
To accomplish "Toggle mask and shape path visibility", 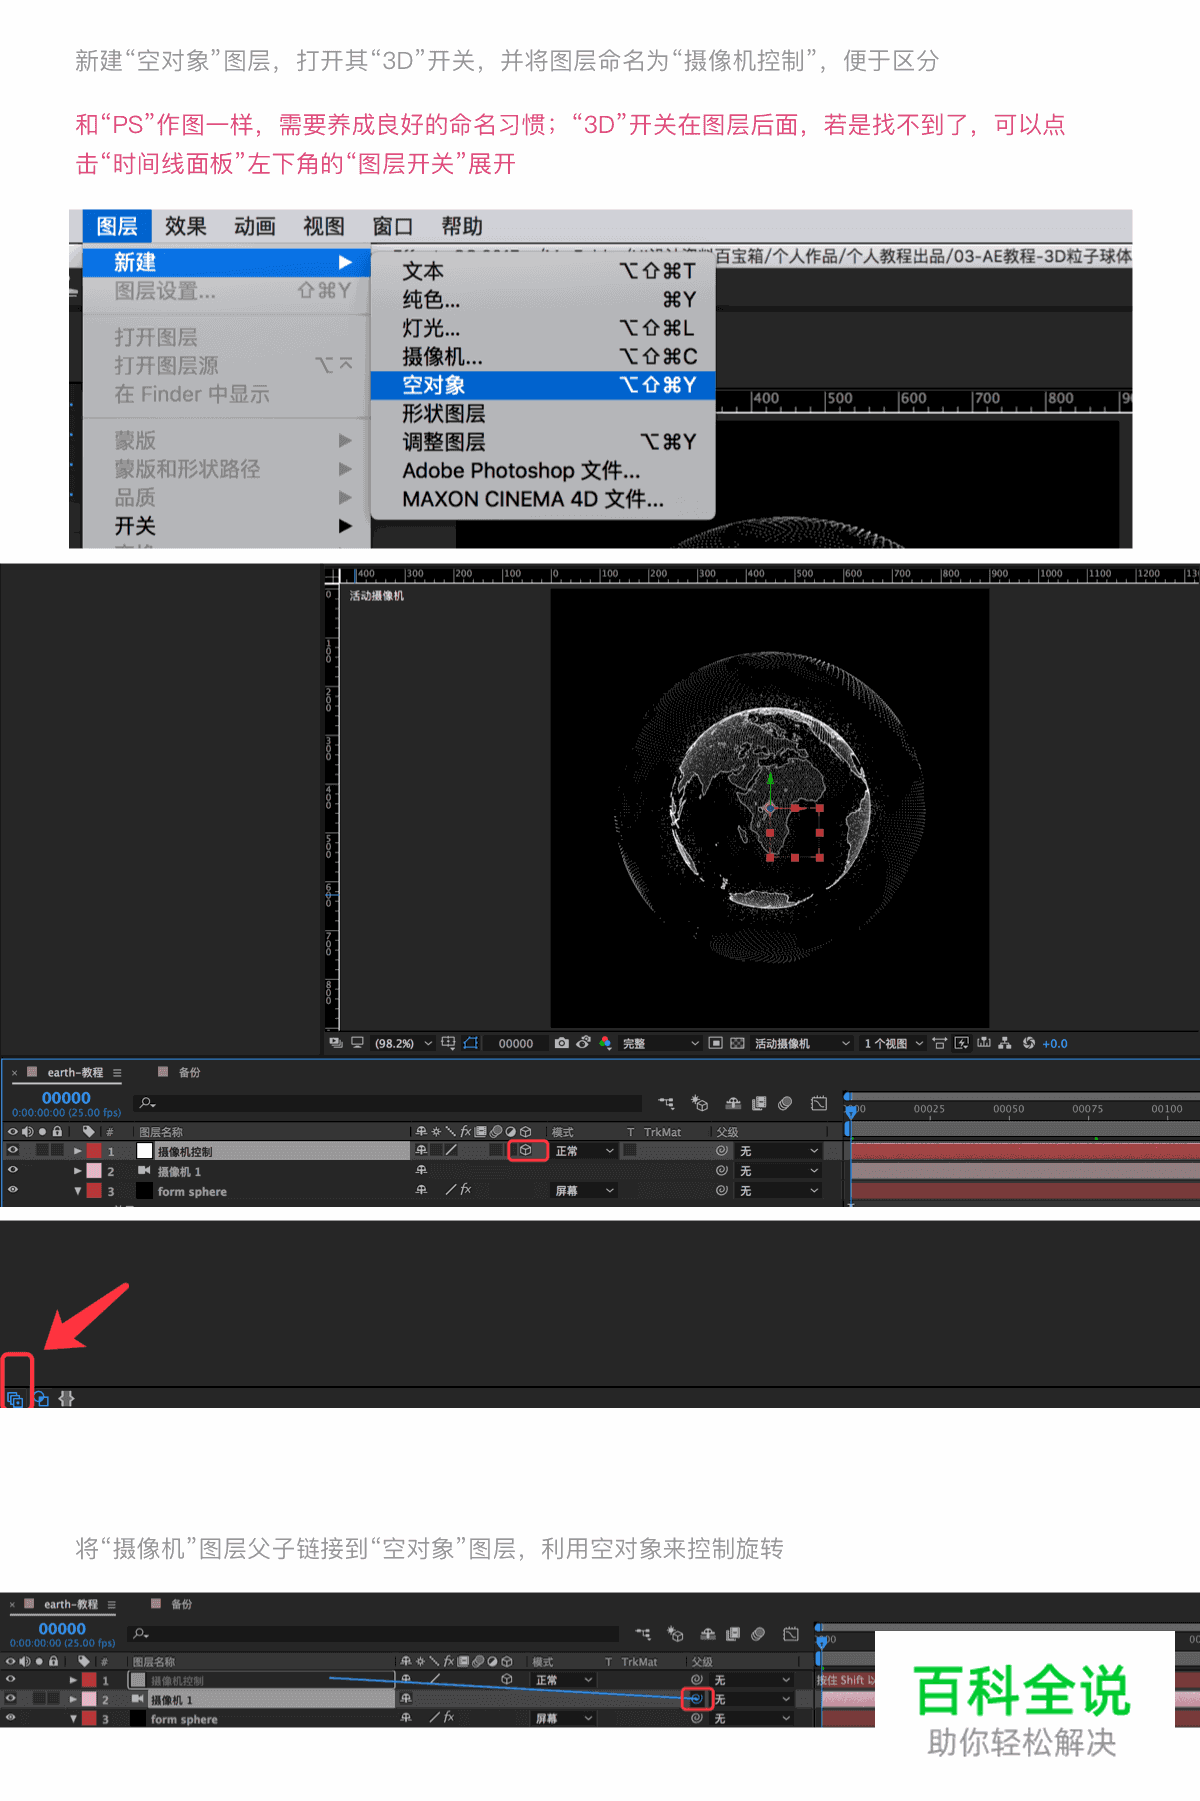I will (471, 1043).
